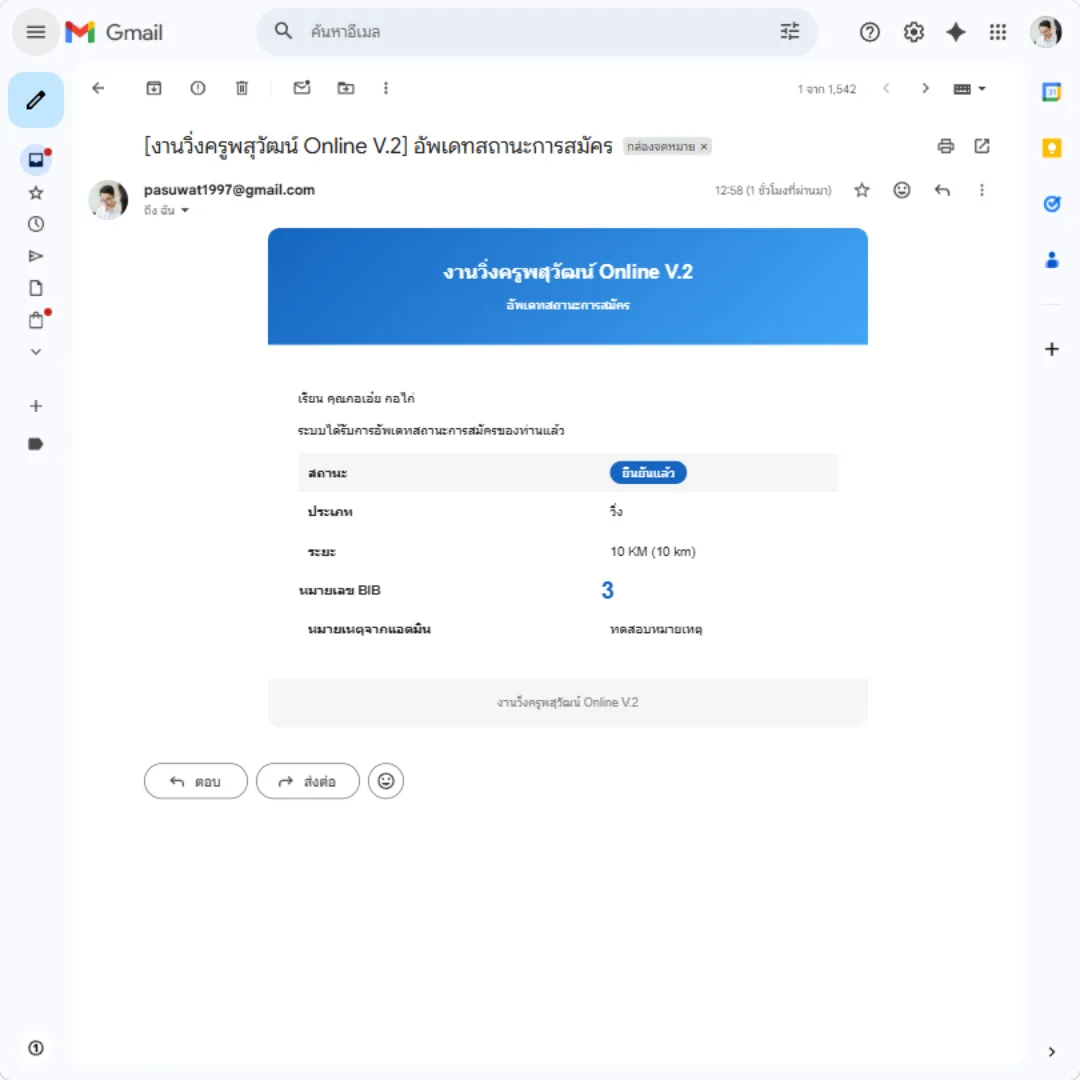1080x1080 pixels.
Task: Go to Inbox in sidebar
Action: tap(36, 160)
